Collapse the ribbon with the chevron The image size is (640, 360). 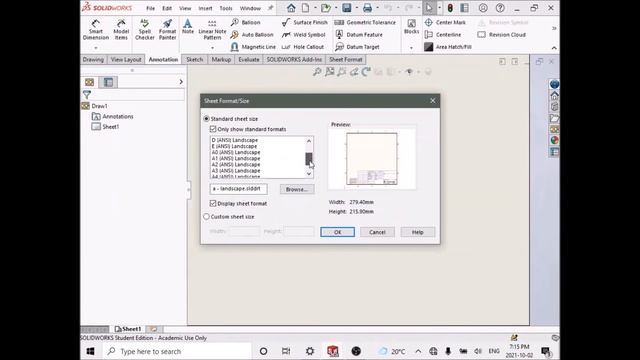point(554,48)
